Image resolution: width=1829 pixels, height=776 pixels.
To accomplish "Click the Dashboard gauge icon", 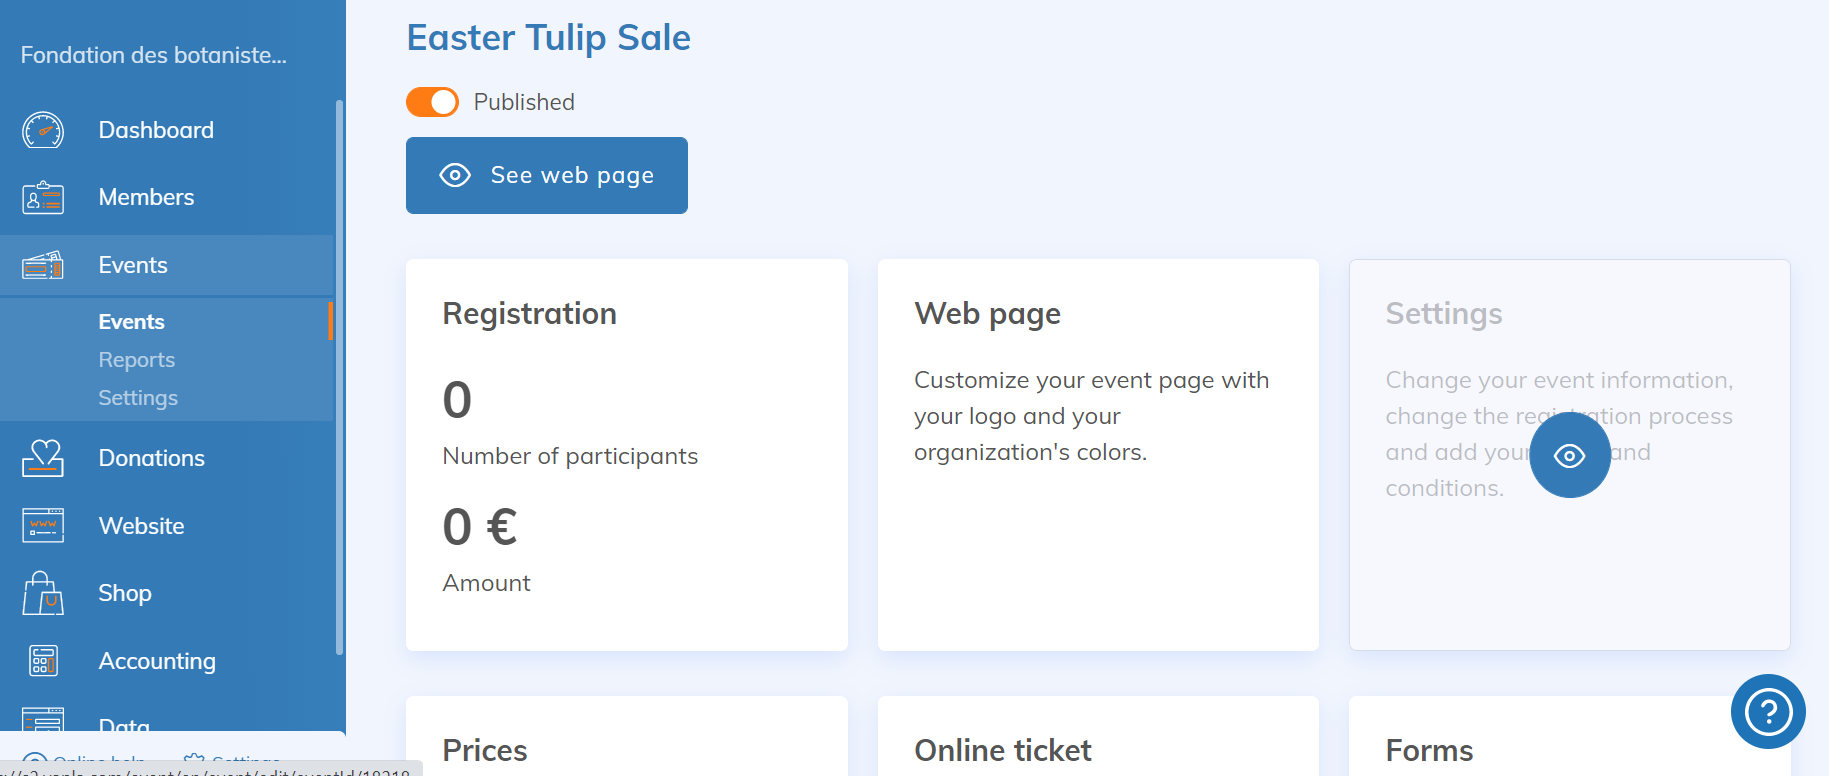I will (43, 130).
